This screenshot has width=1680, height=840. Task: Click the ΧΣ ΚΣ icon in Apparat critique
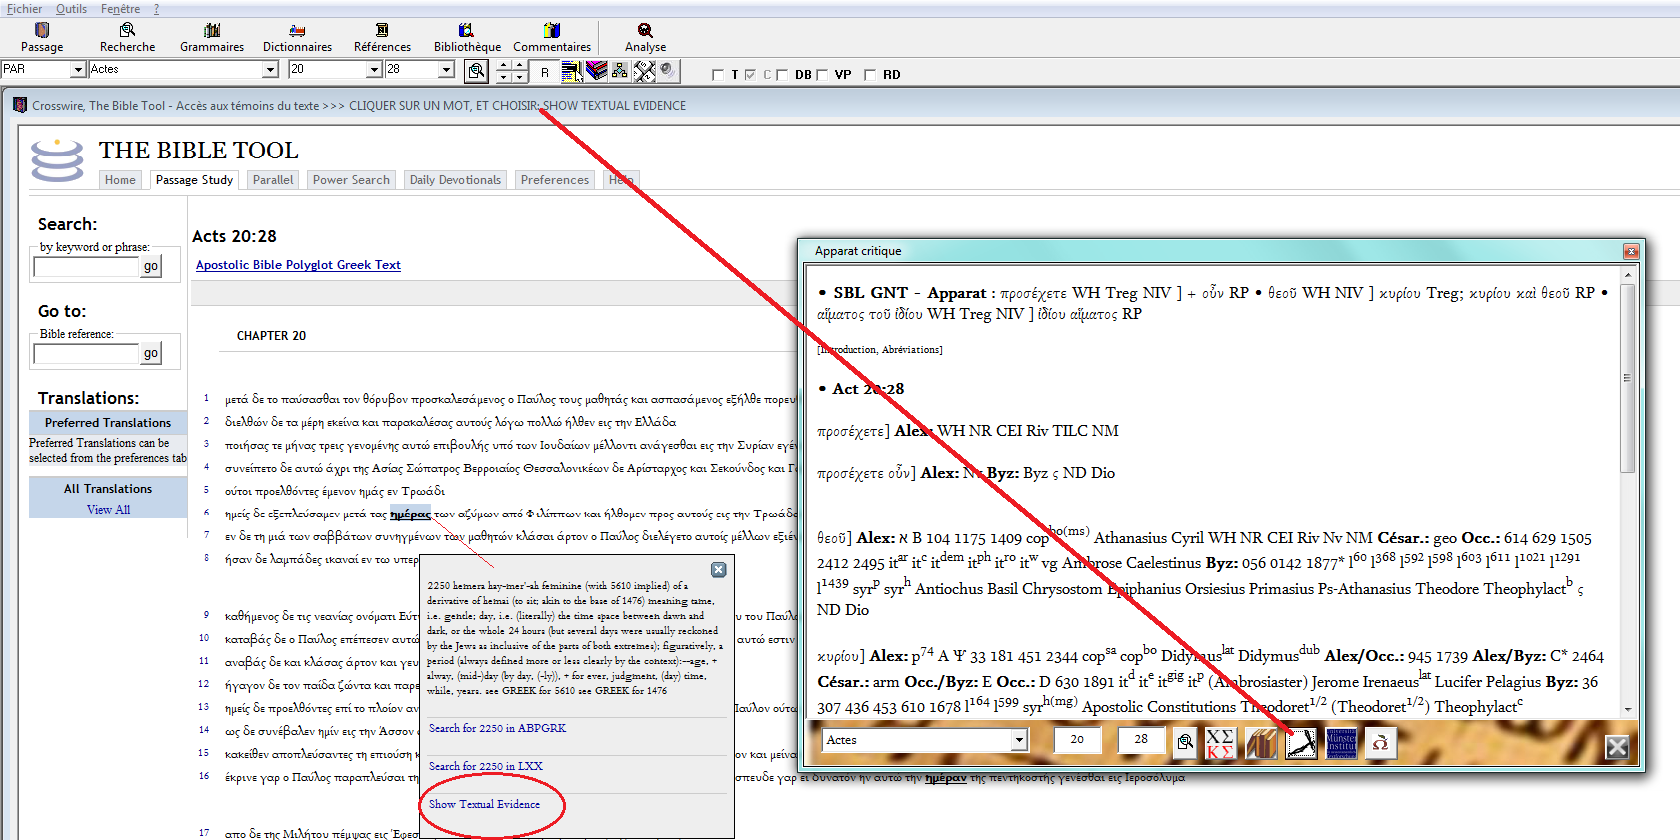(1220, 743)
